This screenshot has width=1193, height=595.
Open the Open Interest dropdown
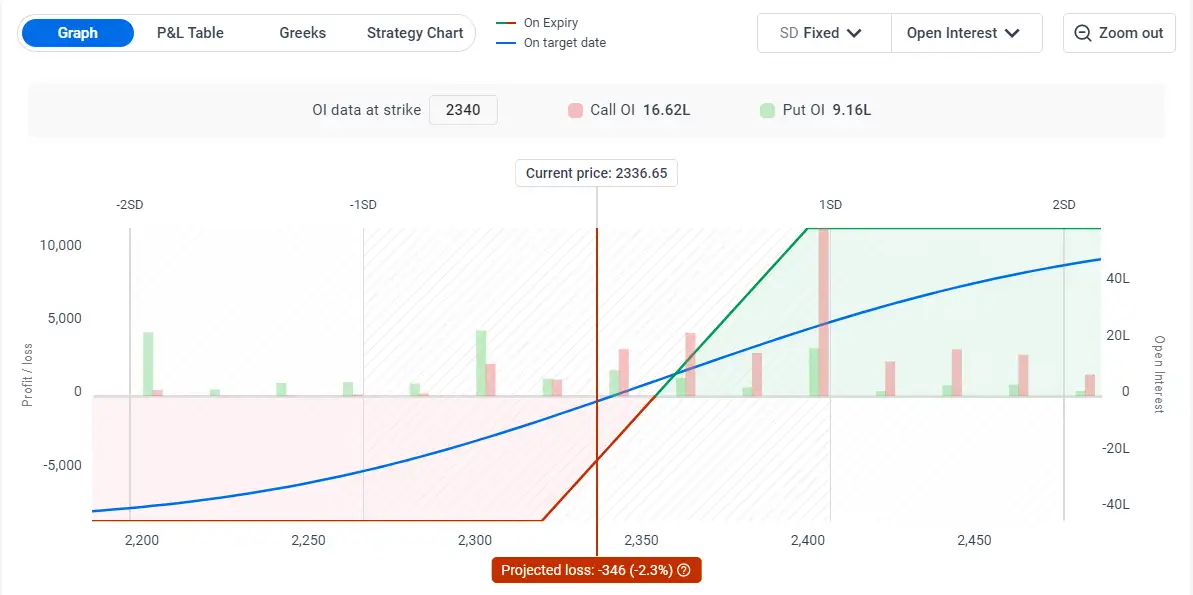[965, 33]
